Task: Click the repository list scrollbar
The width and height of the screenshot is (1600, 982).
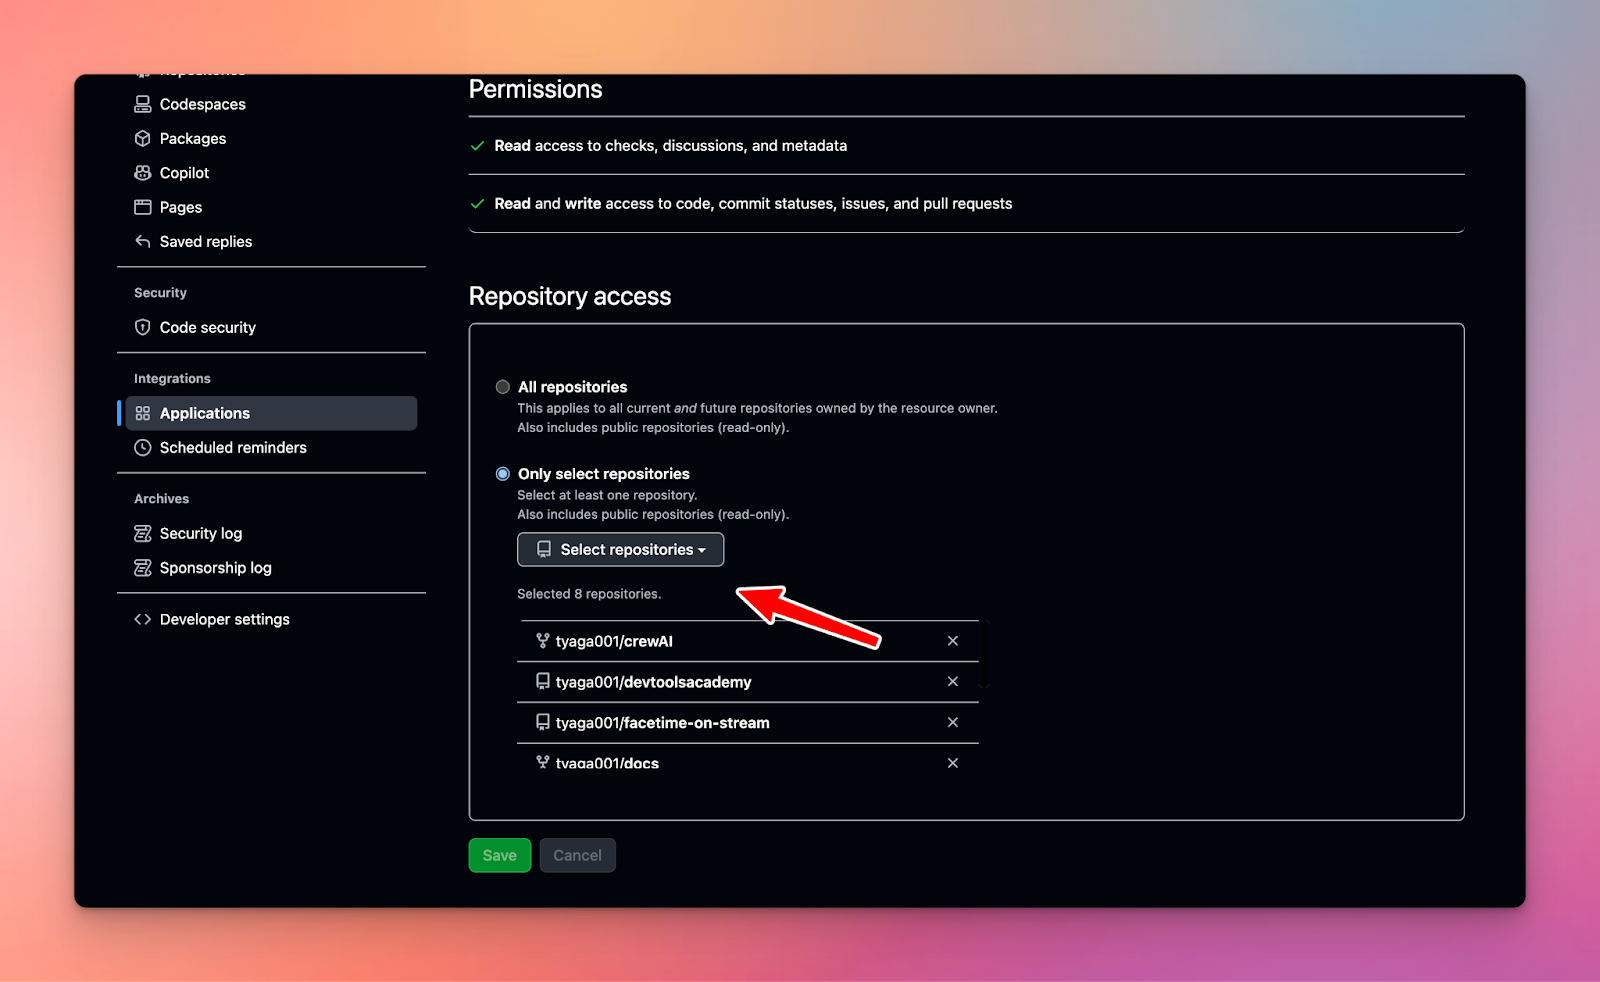Action: (985, 654)
